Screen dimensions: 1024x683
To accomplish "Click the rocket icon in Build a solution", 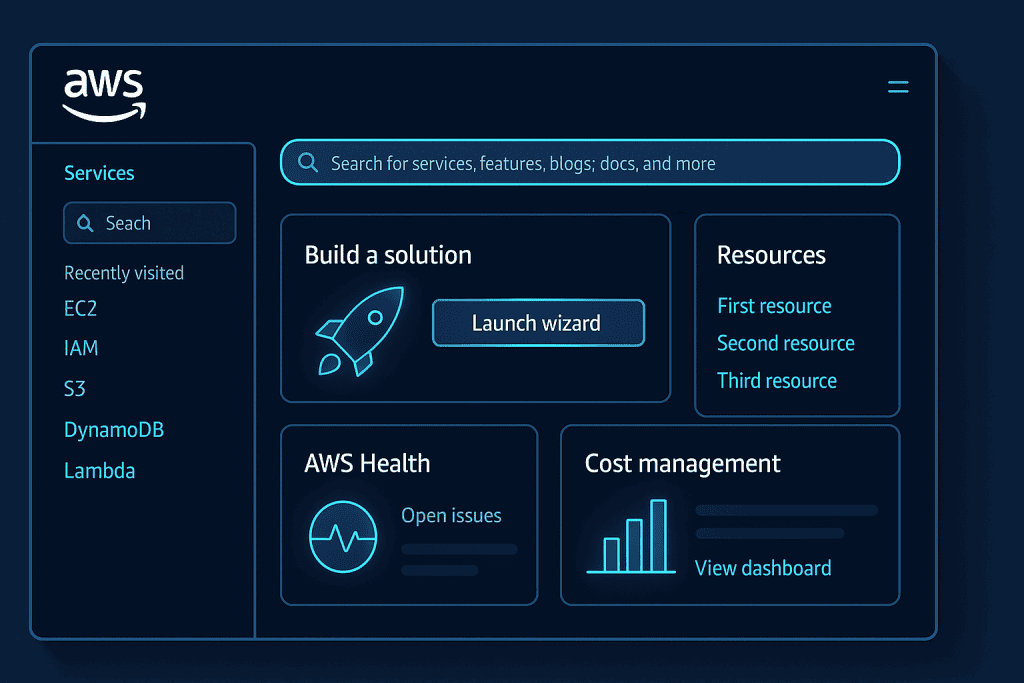I will [x=359, y=331].
